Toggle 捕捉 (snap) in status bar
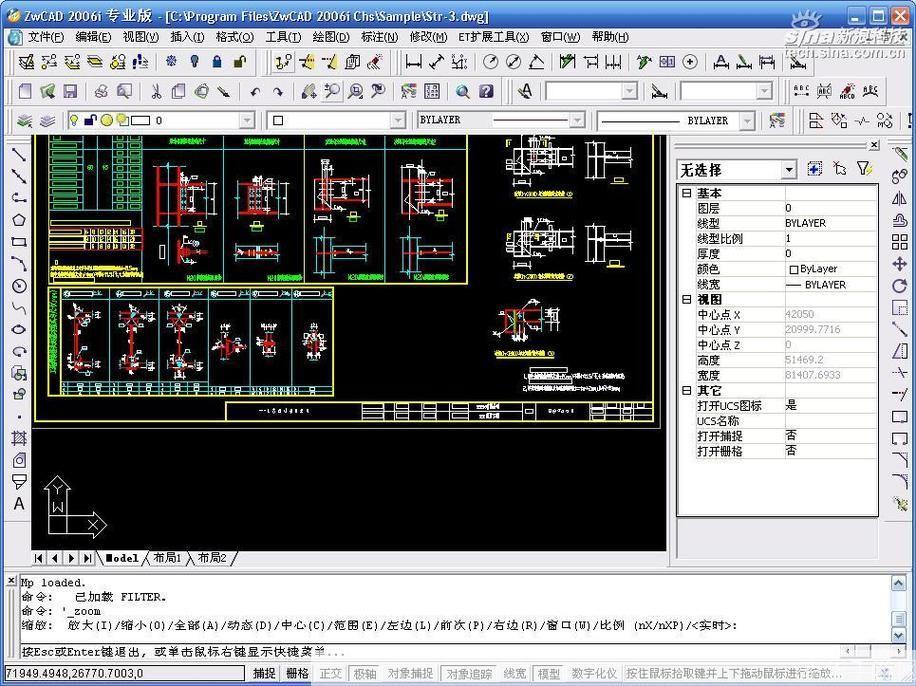Image resolution: width=916 pixels, height=686 pixels. coord(264,674)
